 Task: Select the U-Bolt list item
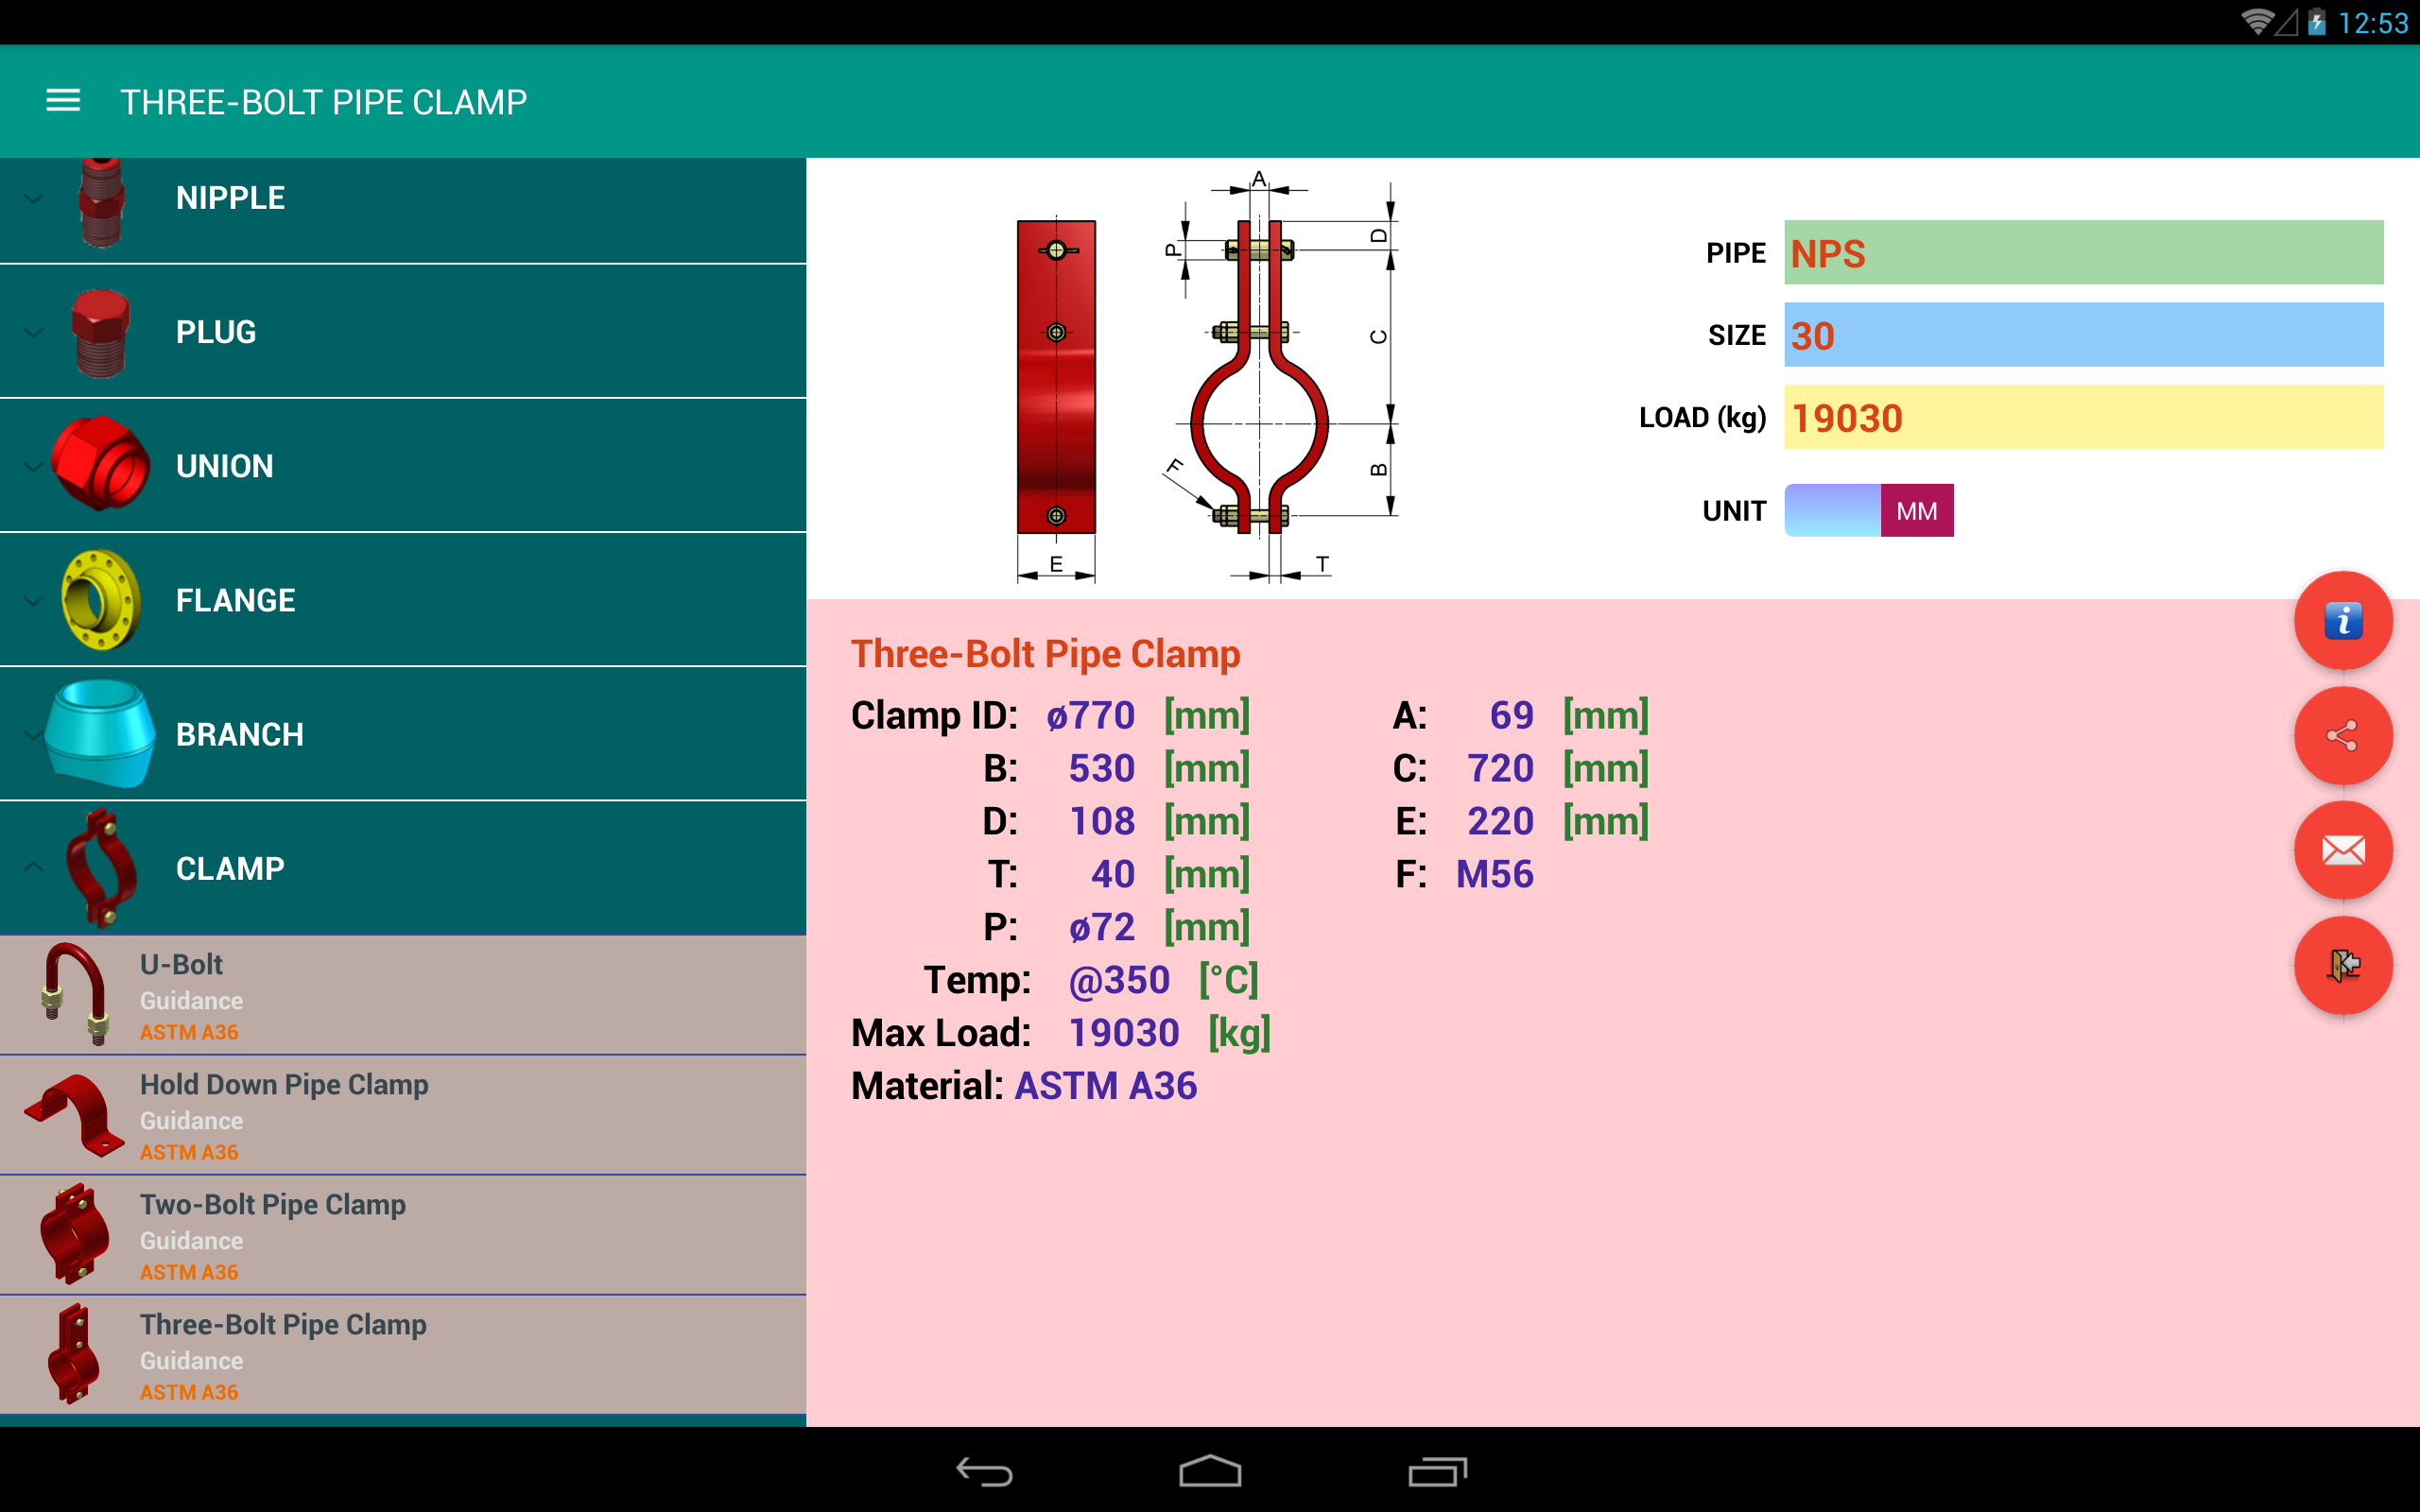point(403,995)
